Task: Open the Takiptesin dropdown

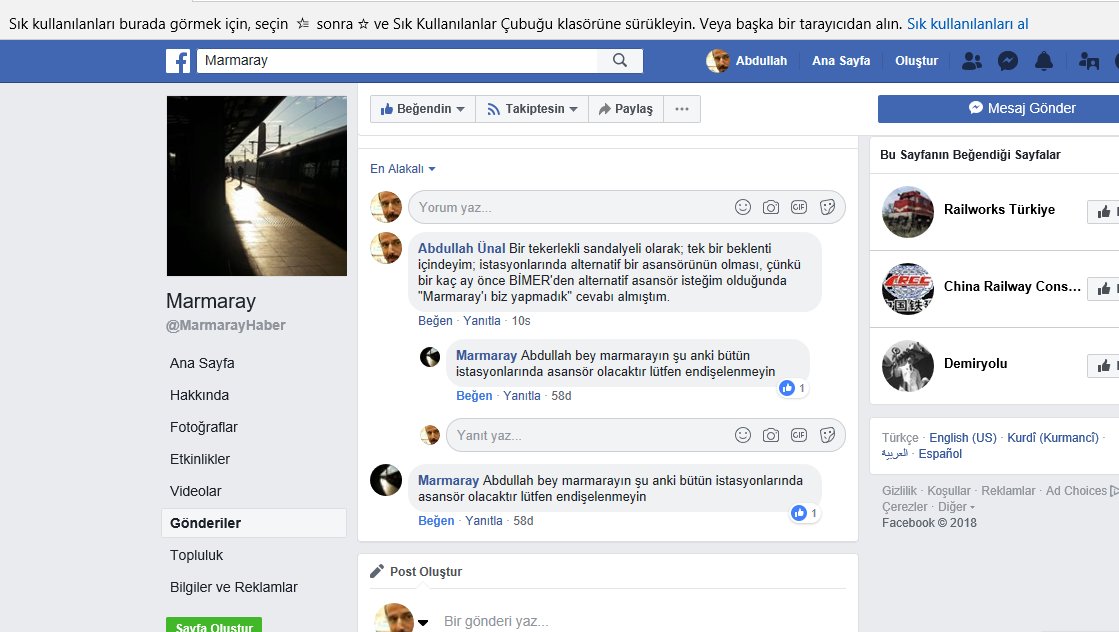Action: (532, 109)
